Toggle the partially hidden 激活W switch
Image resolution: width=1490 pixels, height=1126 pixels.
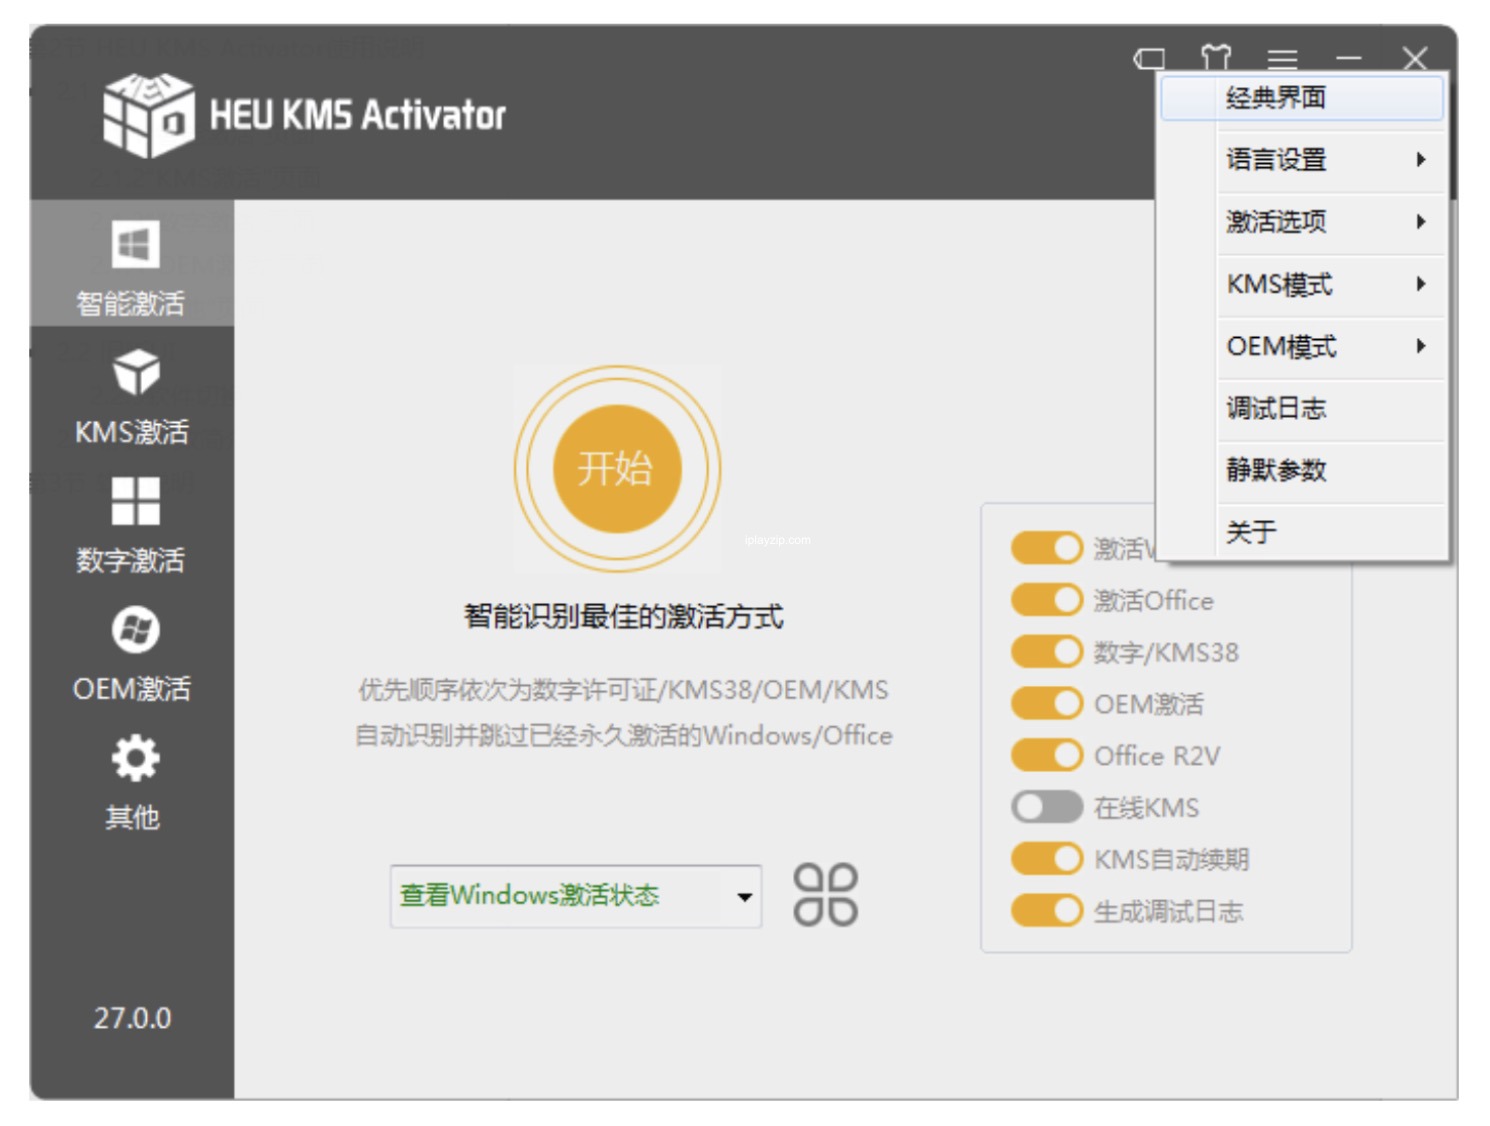pos(1046,548)
